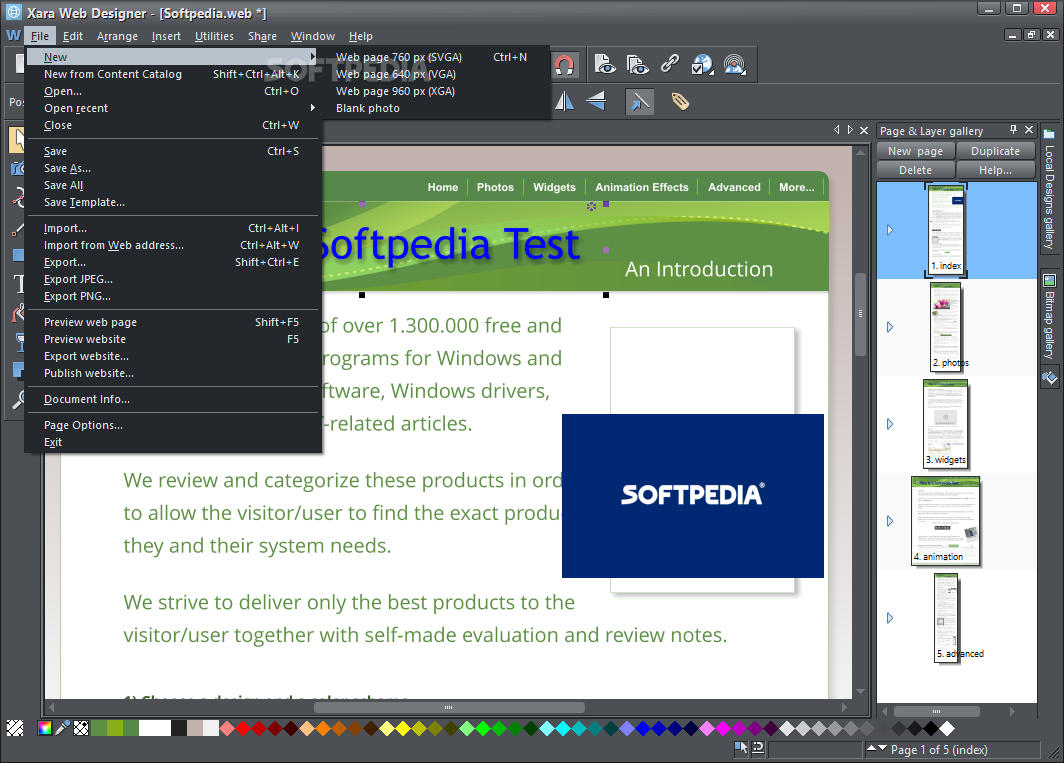
Task: Click the color editor rainbow square icon
Action: pos(45,728)
